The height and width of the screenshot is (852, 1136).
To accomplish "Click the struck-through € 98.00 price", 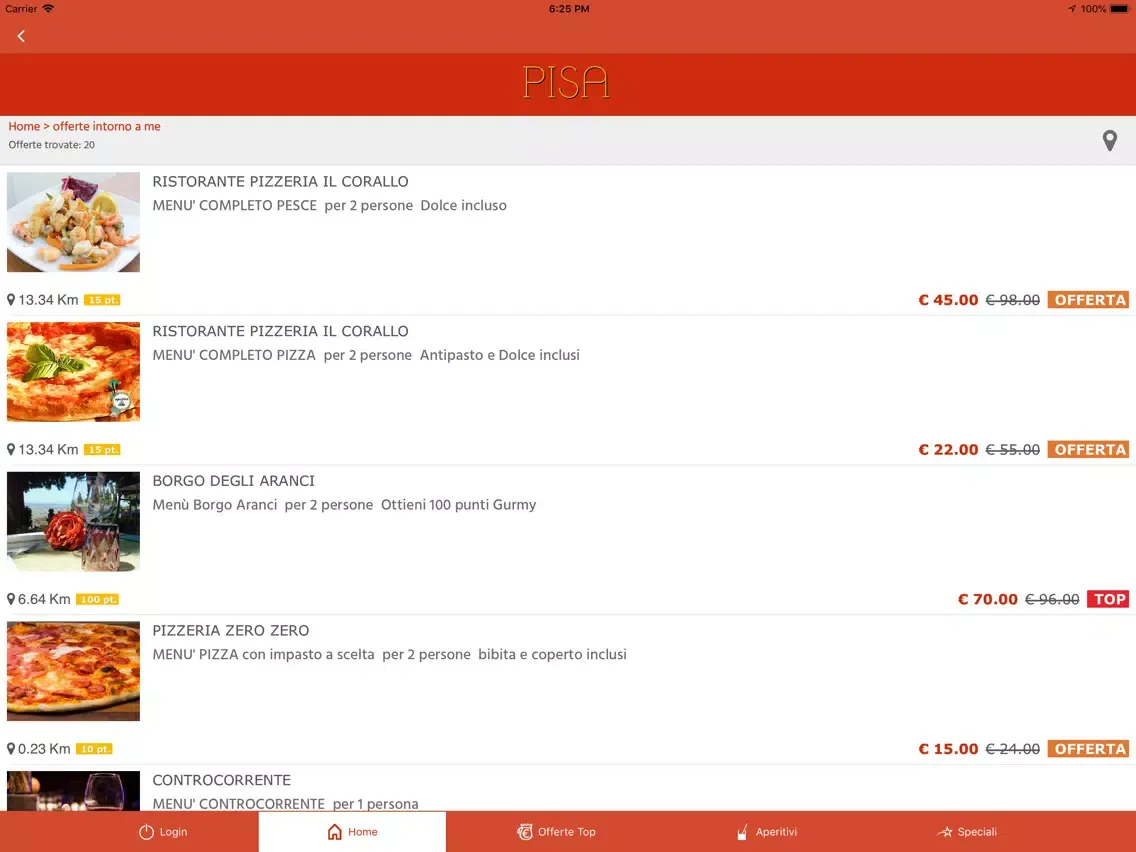I will 1013,300.
